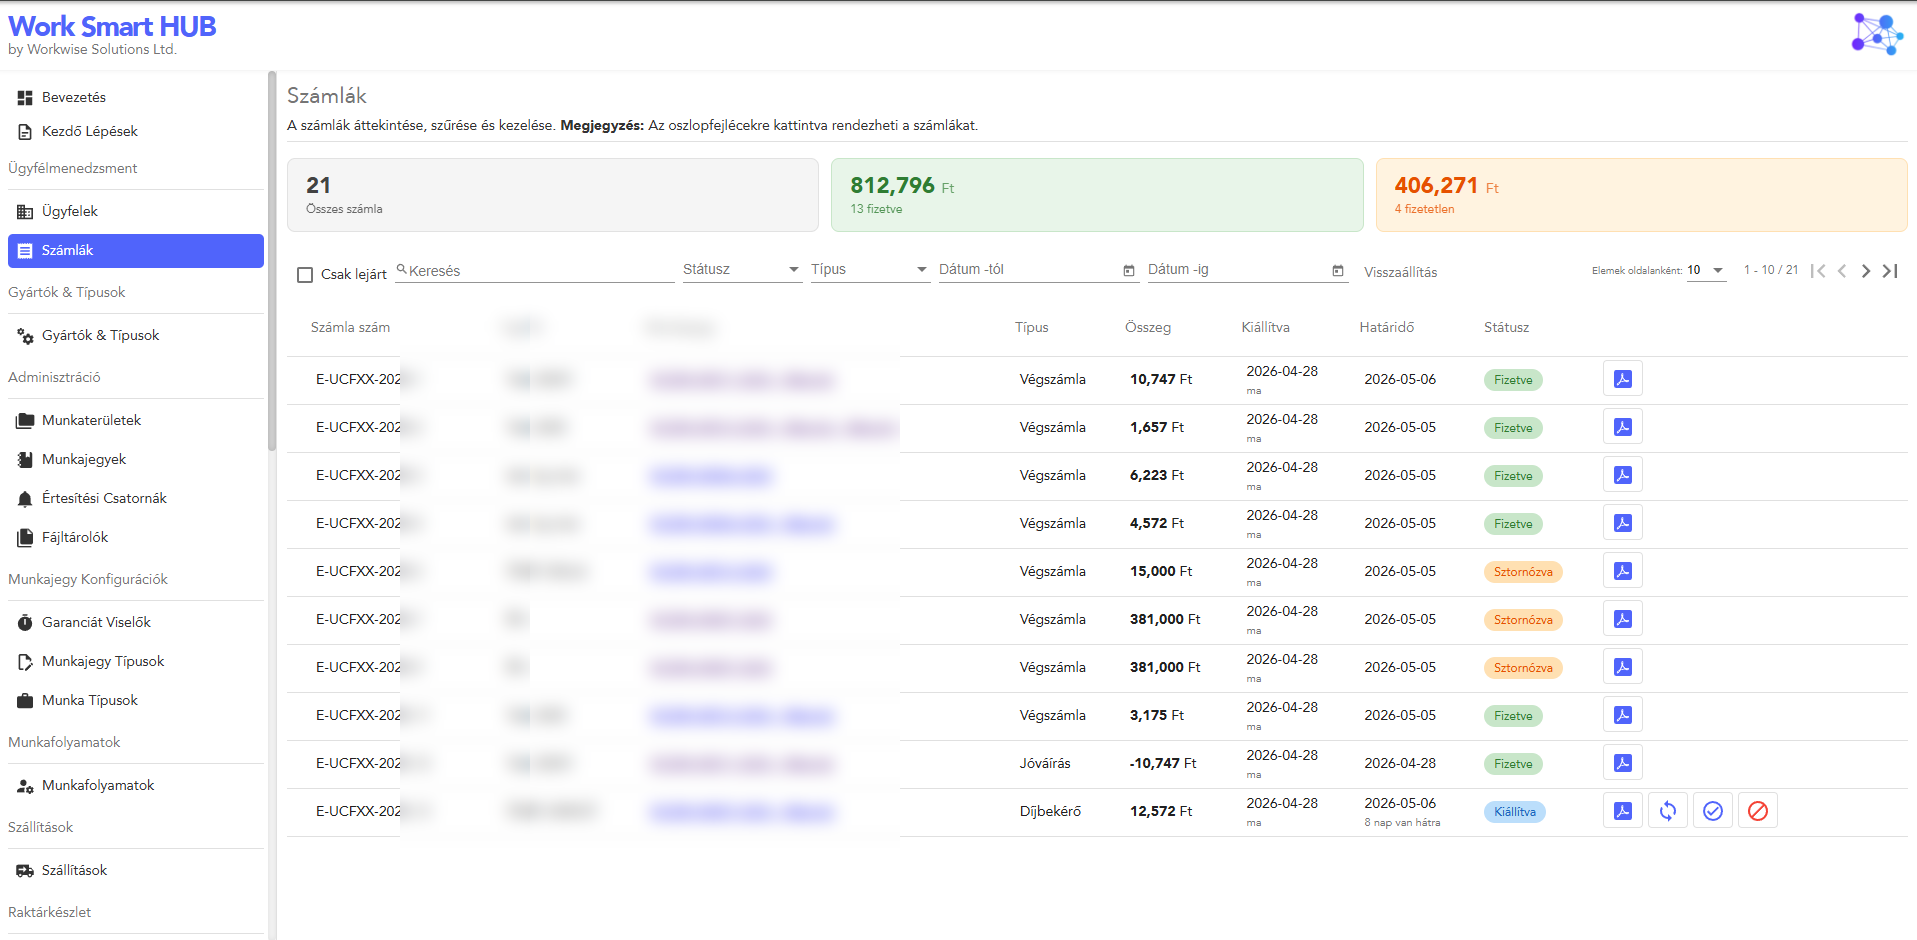This screenshot has width=1917, height=940.
Task: Select the Számlák sidebar item
Action: click(136, 251)
